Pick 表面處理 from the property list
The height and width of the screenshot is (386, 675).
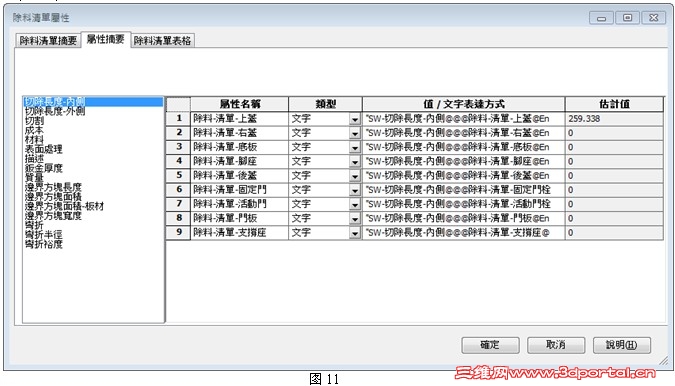coord(43,149)
